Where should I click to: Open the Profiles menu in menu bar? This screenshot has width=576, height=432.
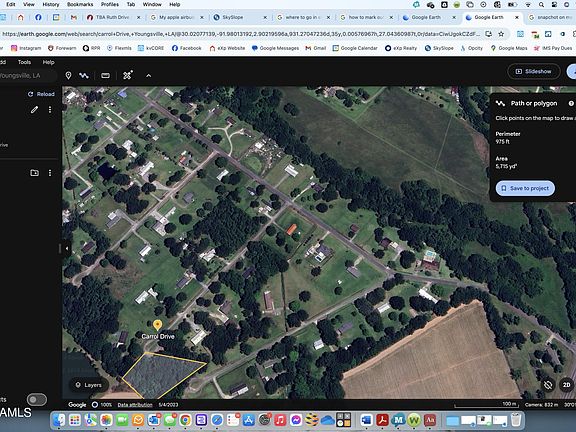110,4
